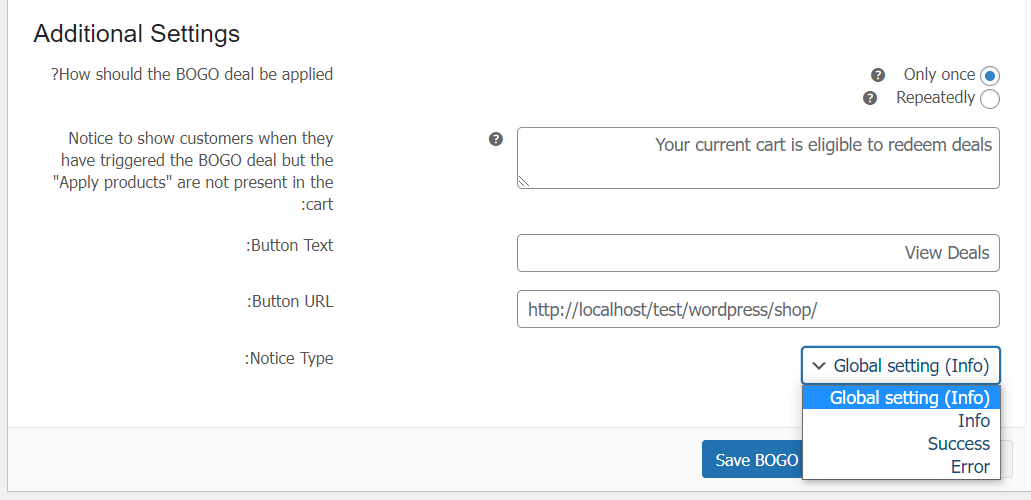The width and height of the screenshot is (1031, 500).
Task: Click the Additional Settings heading
Action: click(x=137, y=33)
